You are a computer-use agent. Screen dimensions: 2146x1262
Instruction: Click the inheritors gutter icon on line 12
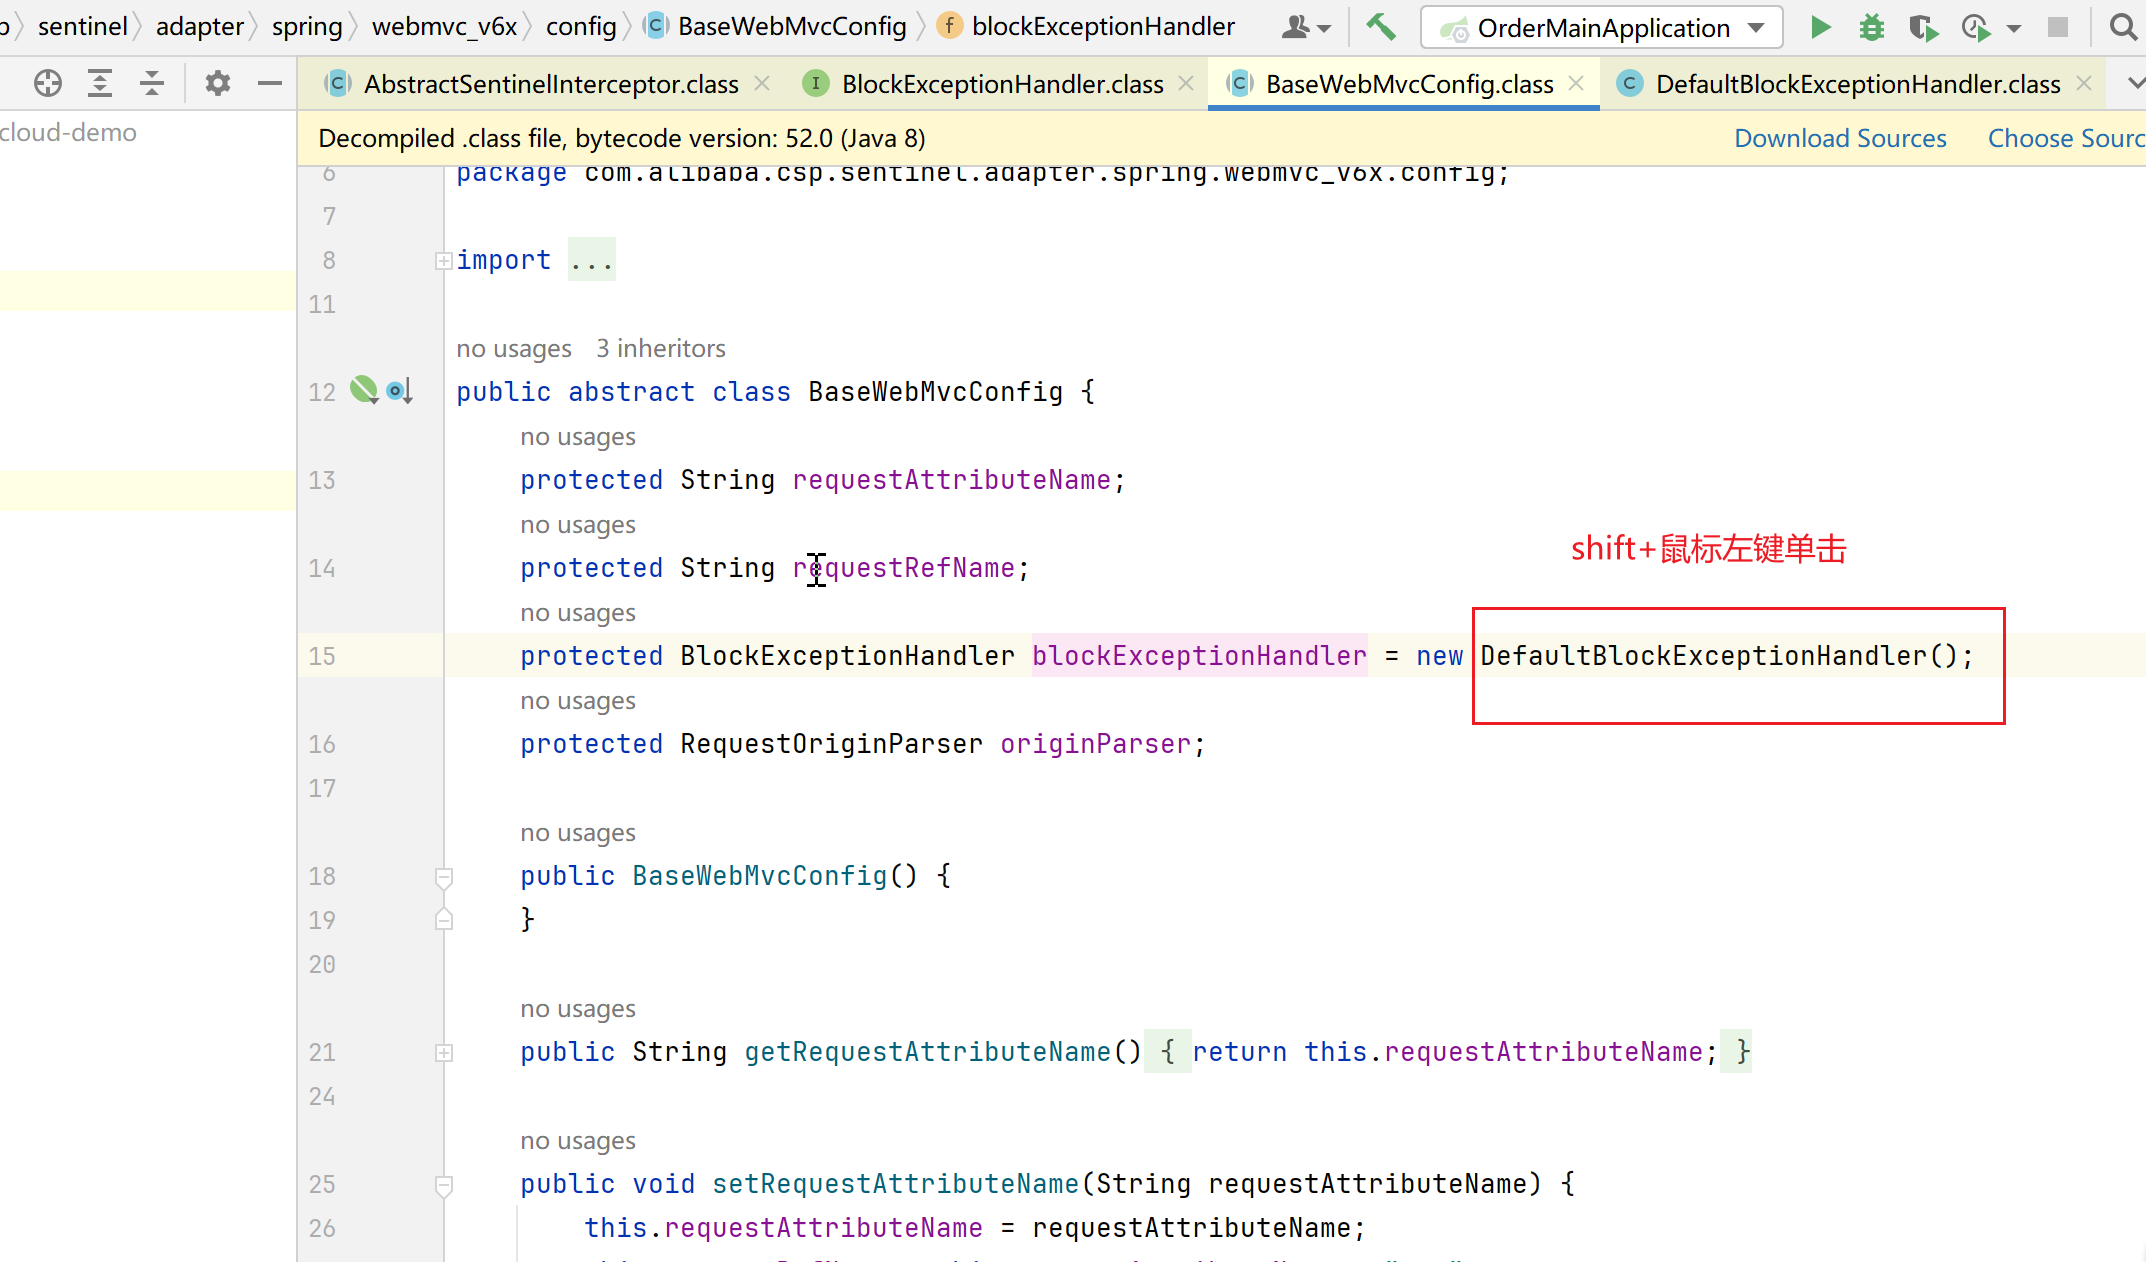click(399, 391)
